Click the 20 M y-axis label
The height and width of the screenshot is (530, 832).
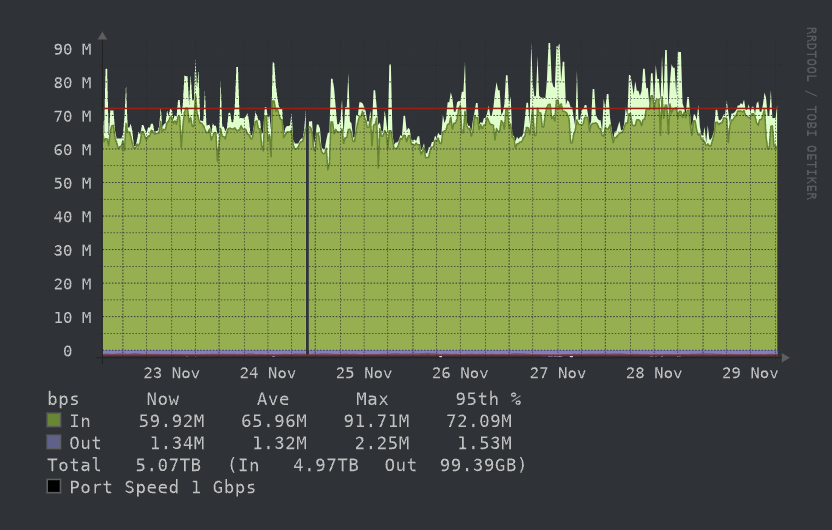point(72,284)
